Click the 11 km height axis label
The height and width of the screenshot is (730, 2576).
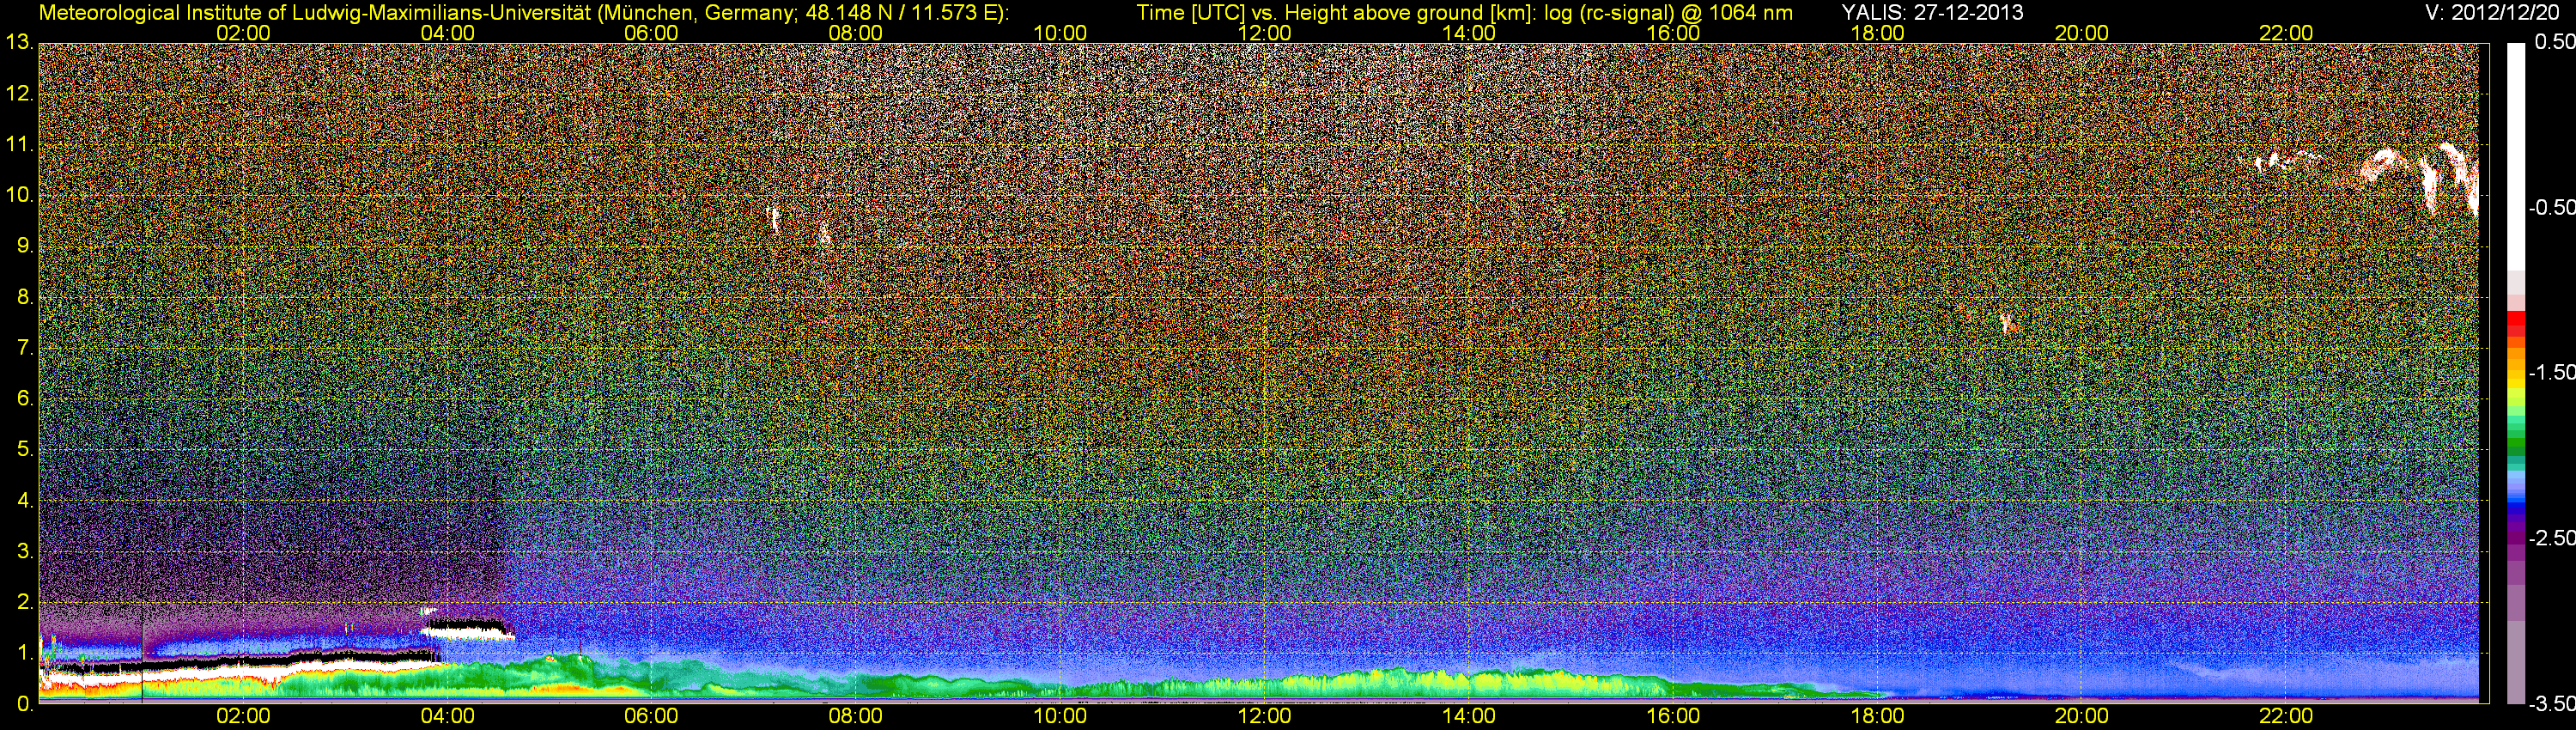point(18,145)
